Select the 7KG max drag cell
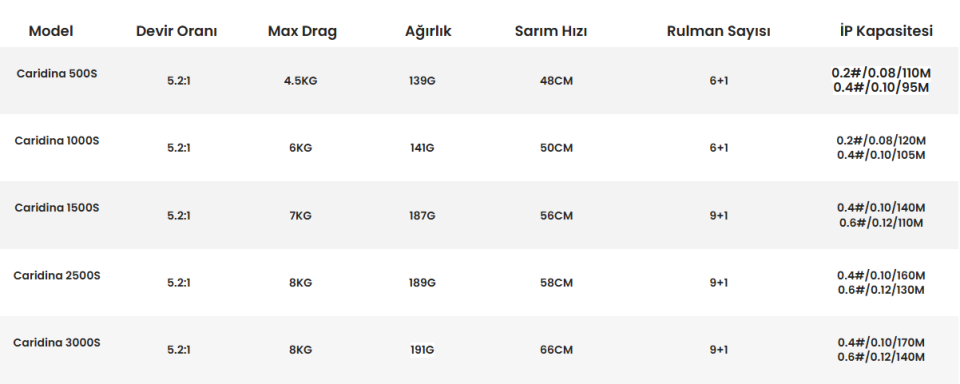This screenshot has width=960, height=384. [301, 216]
